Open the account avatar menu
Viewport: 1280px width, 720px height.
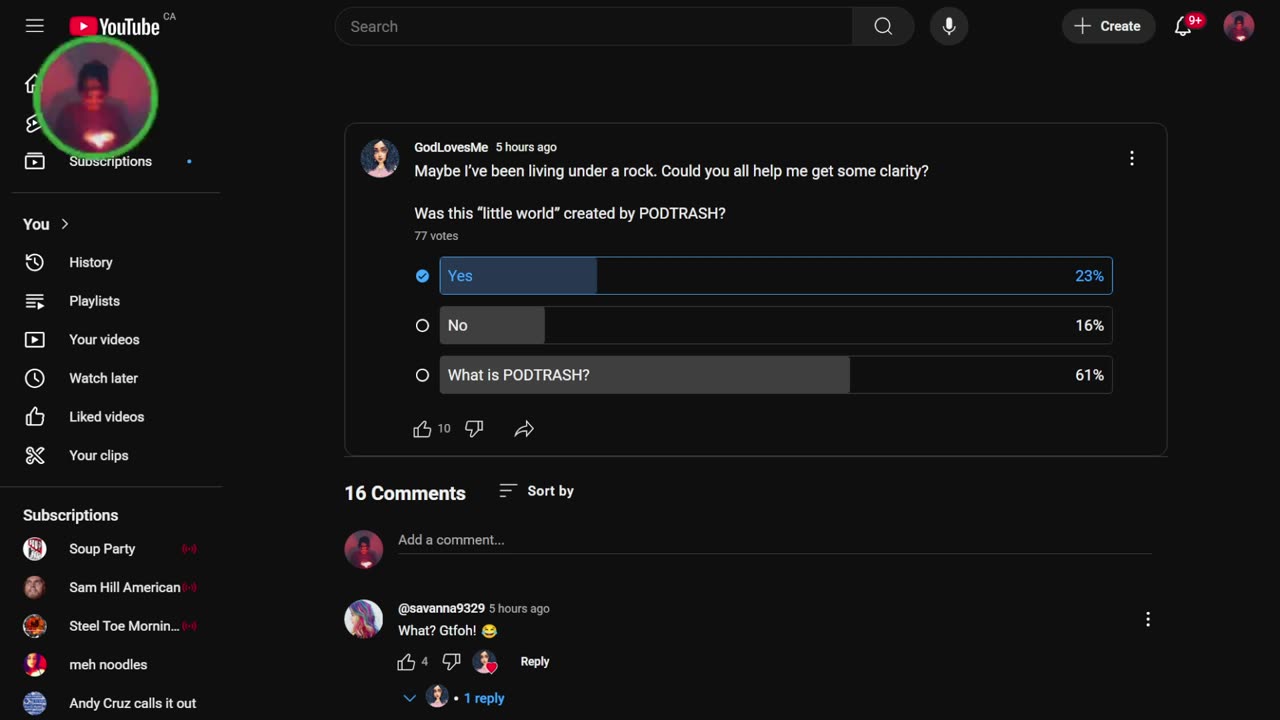pyautogui.click(x=1239, y=26)
